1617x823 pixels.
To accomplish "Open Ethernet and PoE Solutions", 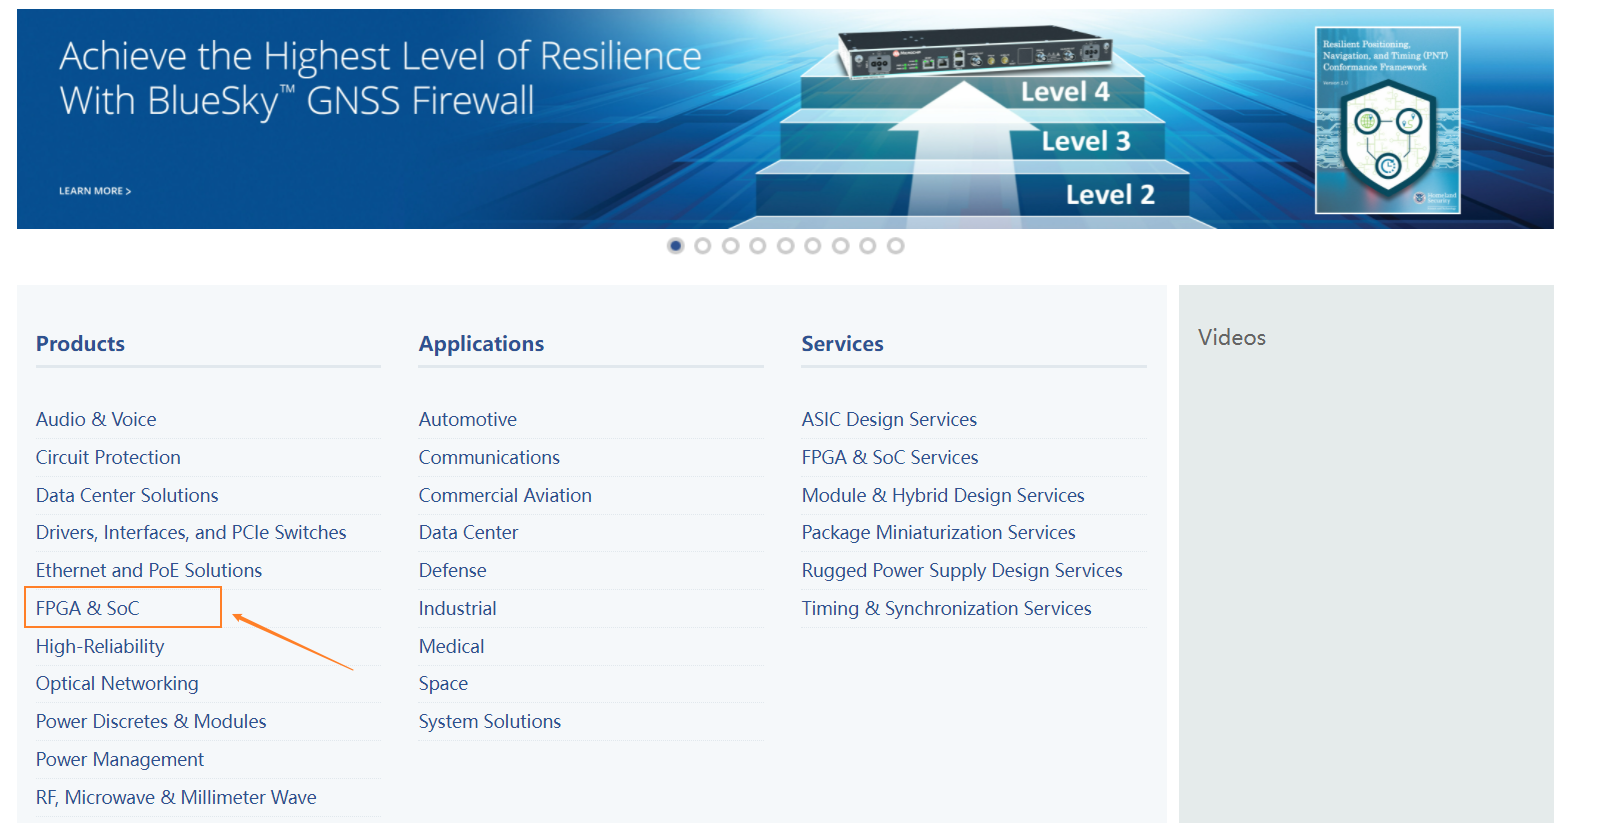I will coord(149,571).
